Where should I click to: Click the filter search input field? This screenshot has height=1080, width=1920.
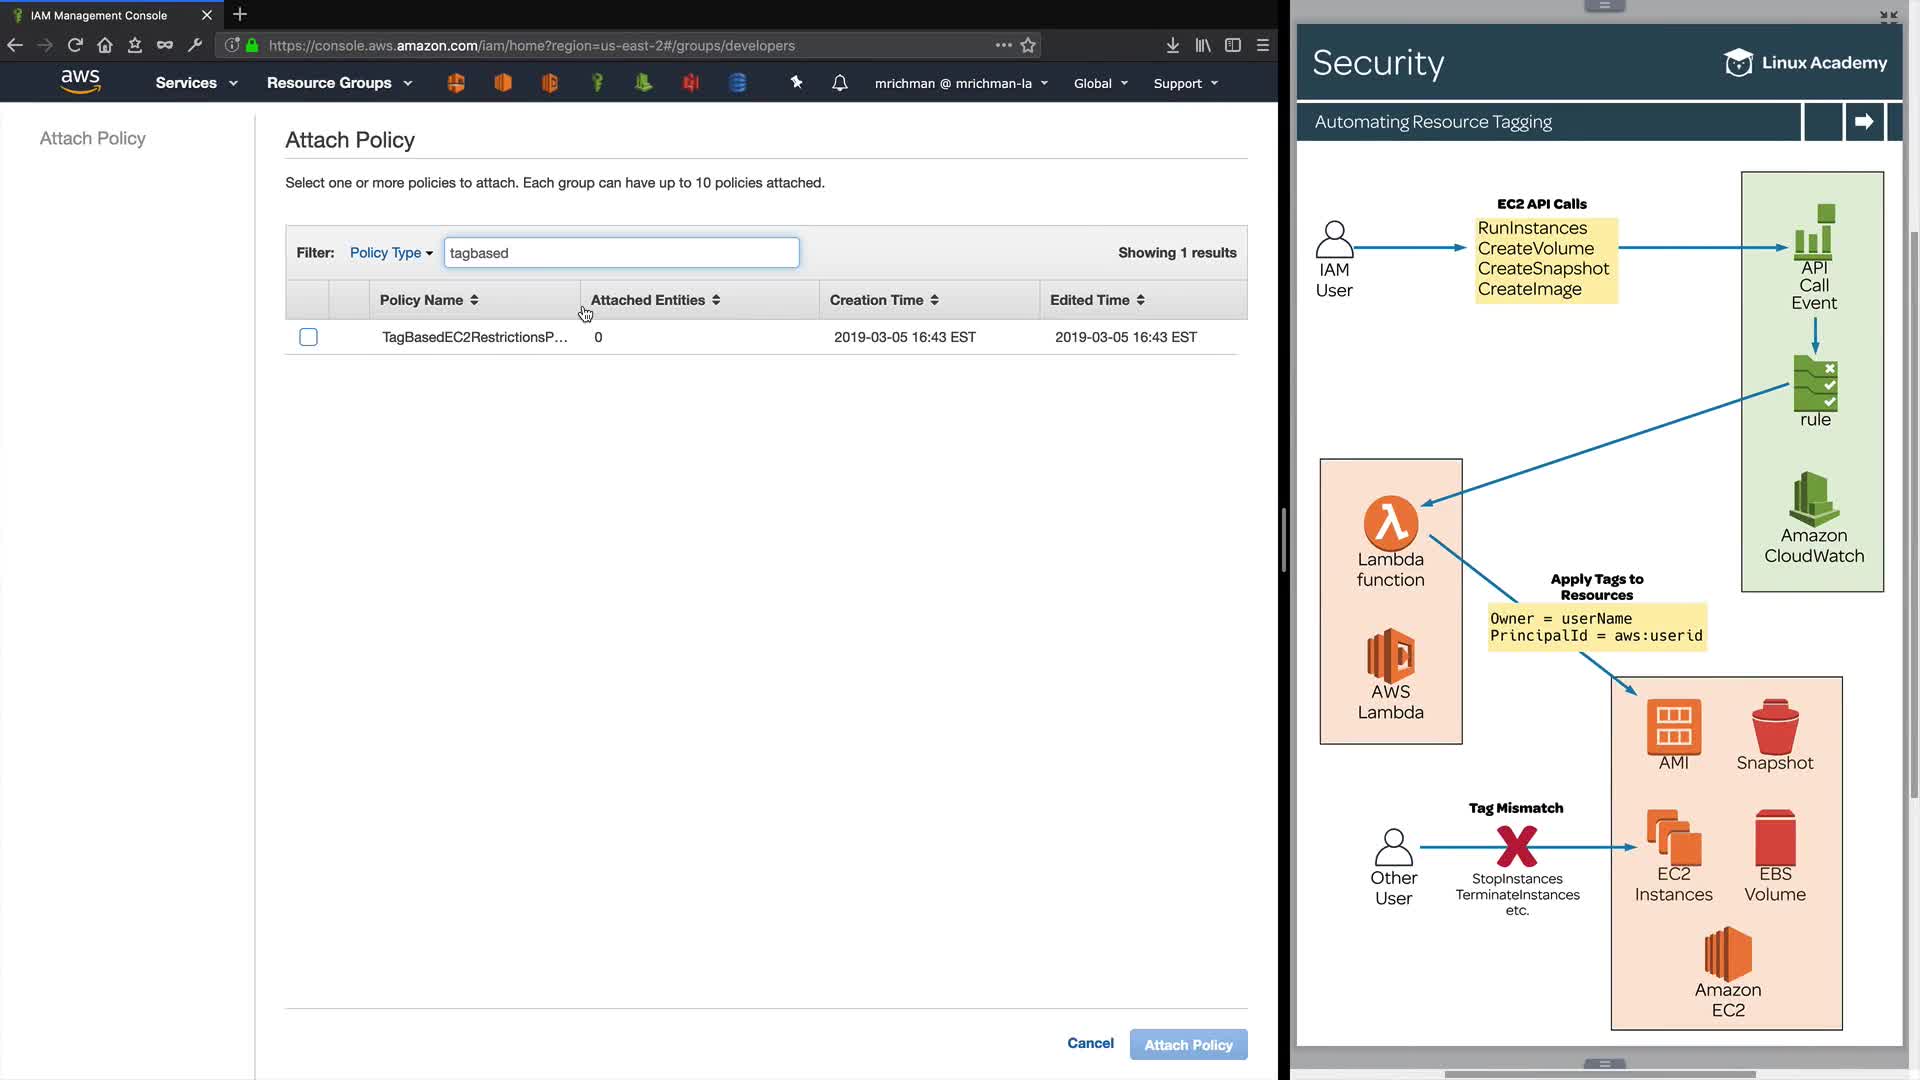click(621, 253)
